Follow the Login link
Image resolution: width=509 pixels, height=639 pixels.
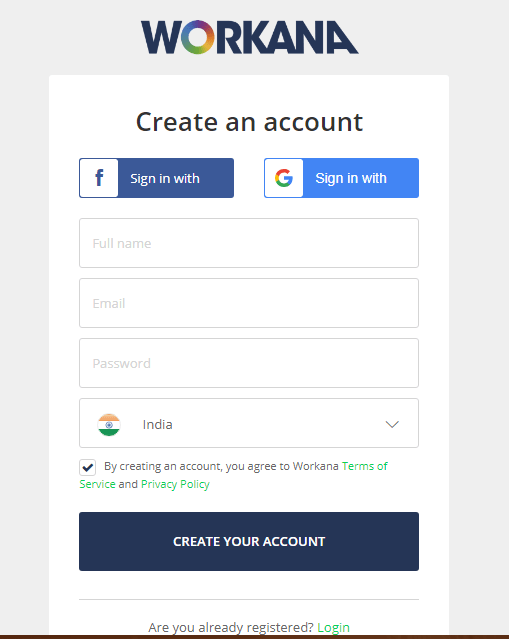pyautogui.click(x=333, y=627)
